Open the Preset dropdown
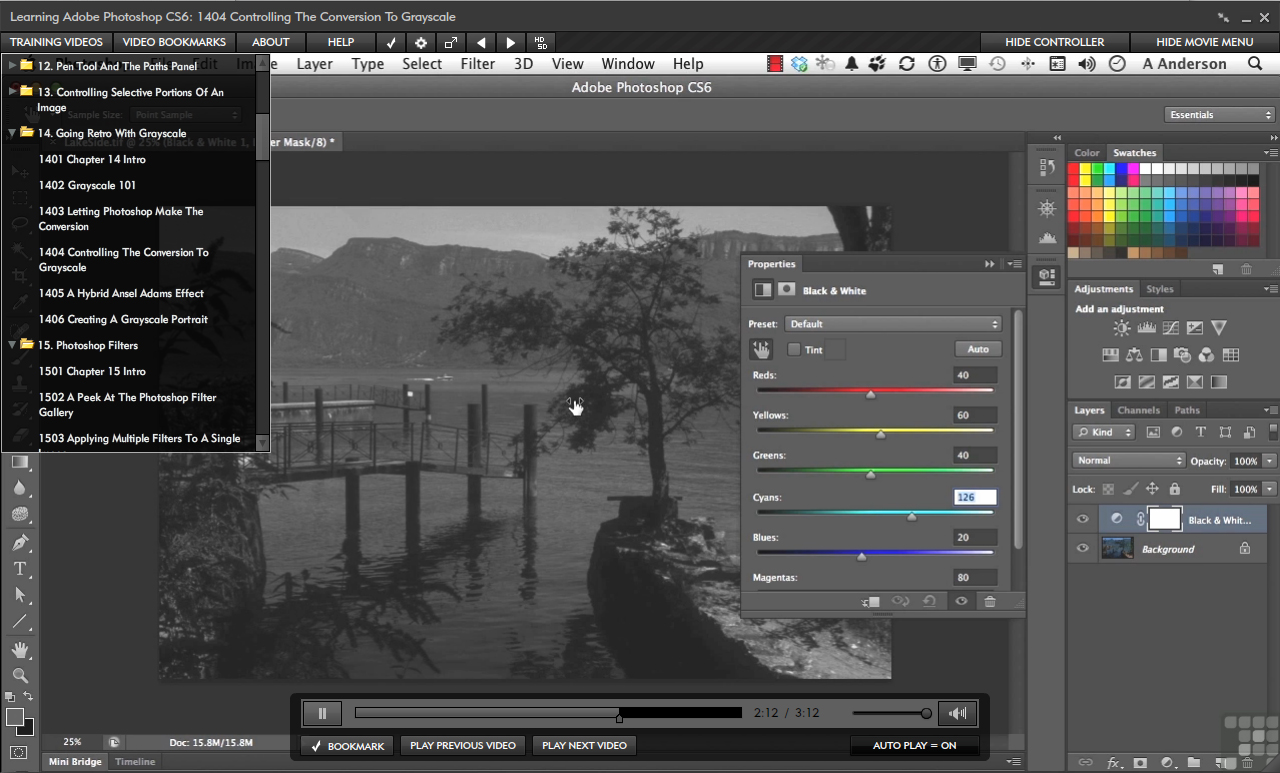The height and width of the screenshot is (773, 1280). point(893,324)
